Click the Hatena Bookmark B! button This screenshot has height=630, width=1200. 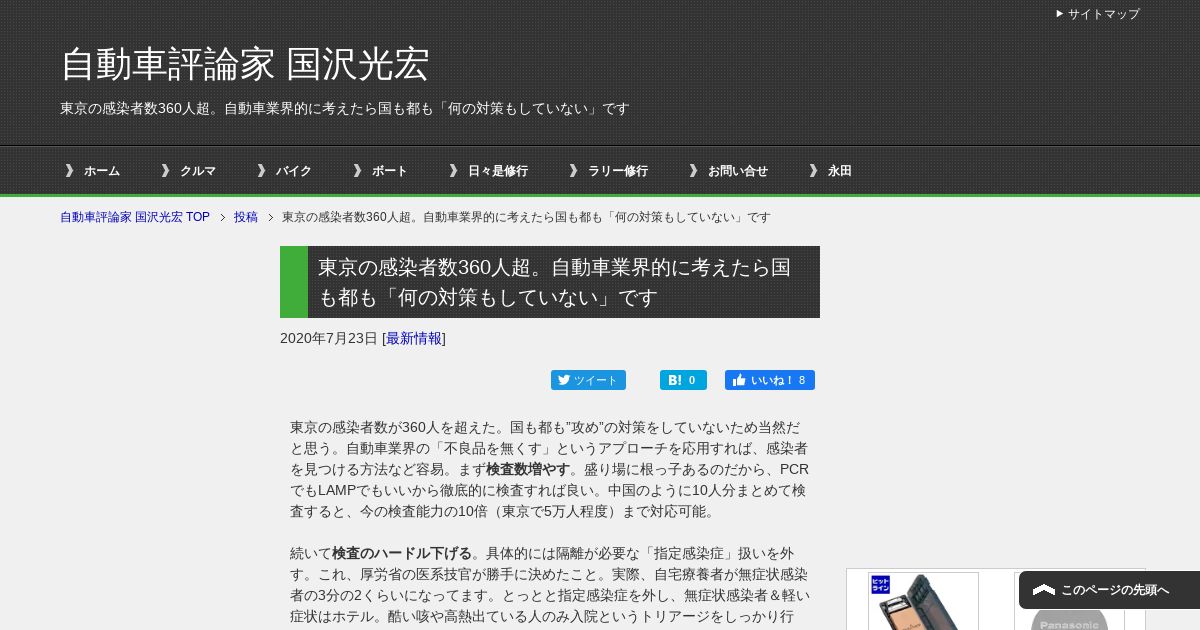click(x=683, y=380)
